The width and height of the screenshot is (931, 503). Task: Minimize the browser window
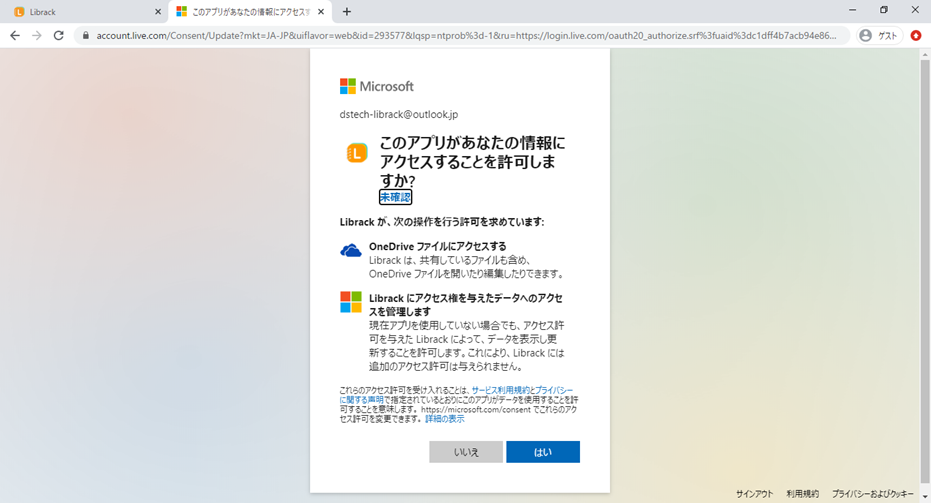[852, 10]
